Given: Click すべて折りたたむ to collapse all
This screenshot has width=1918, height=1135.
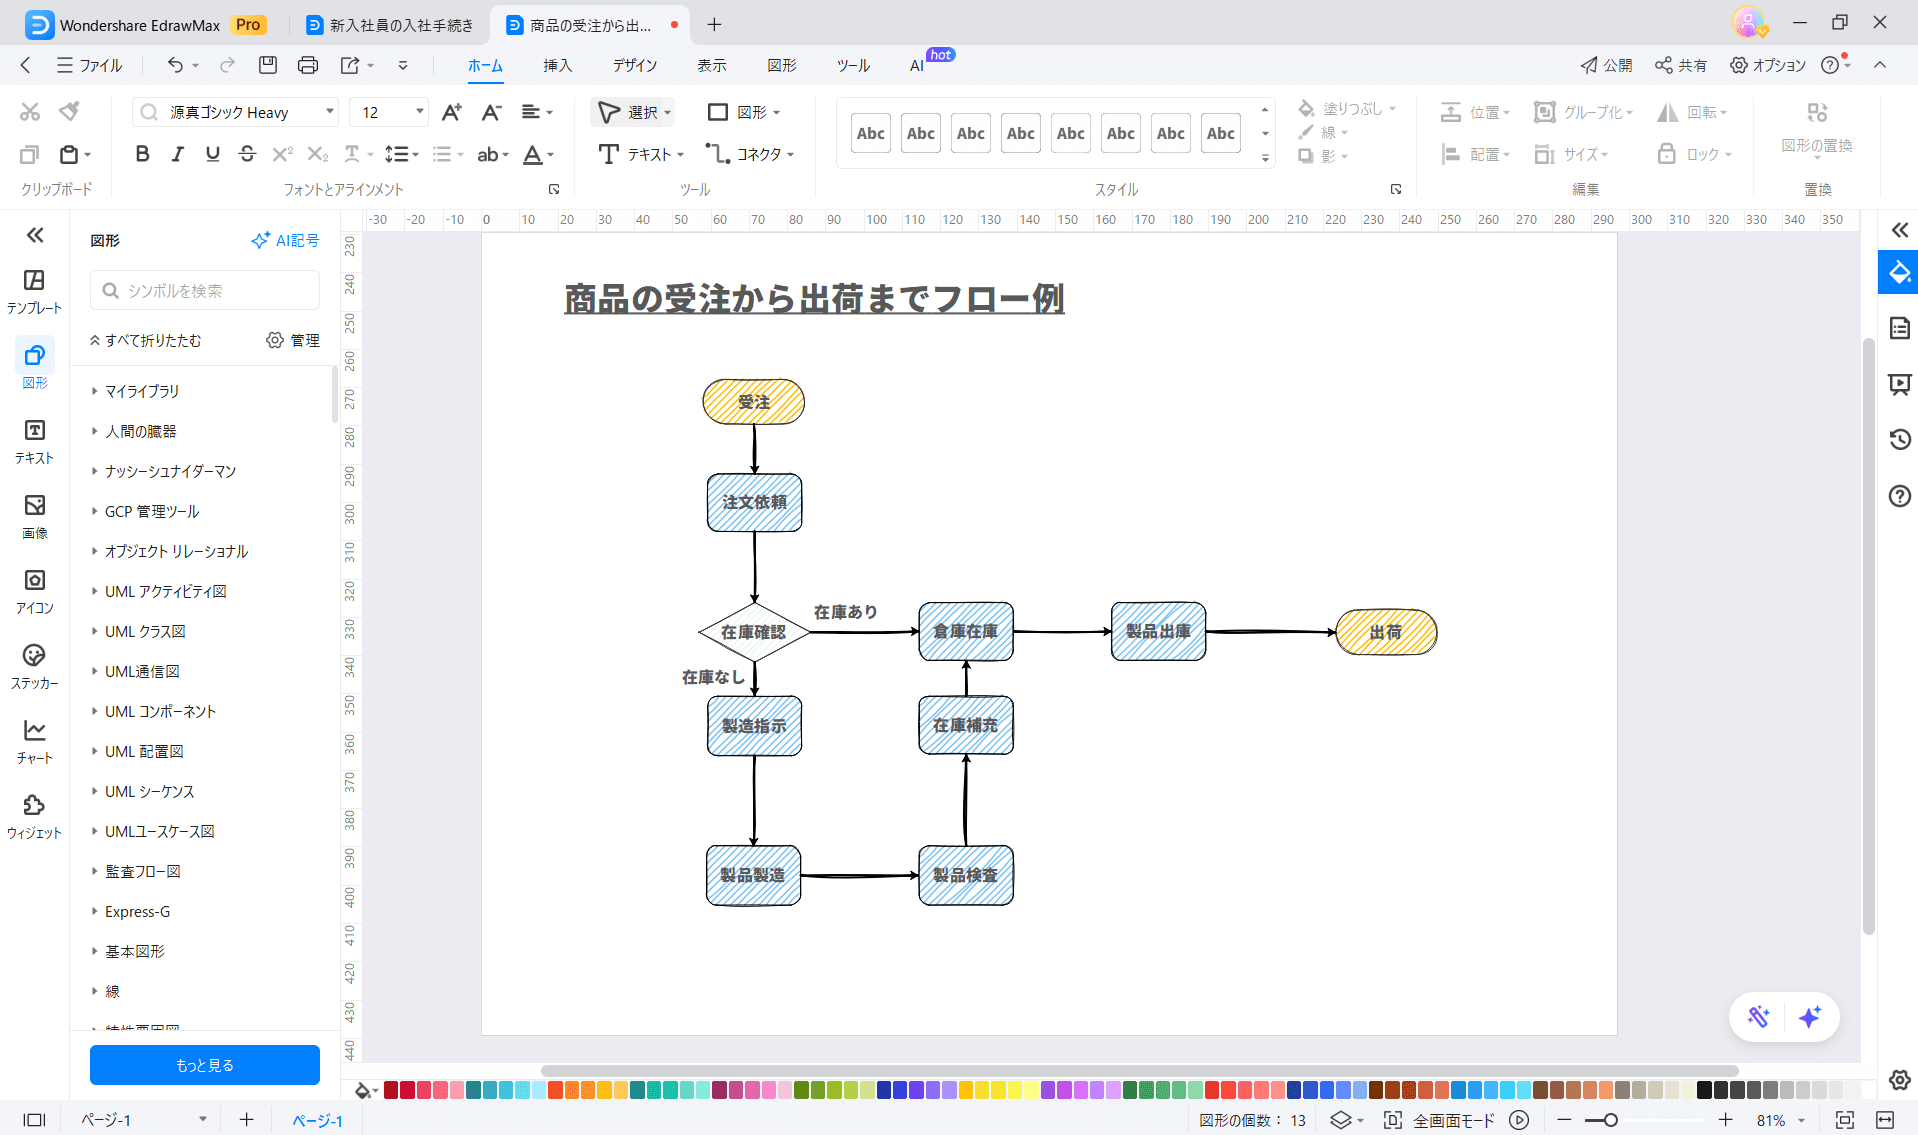Looking at the screenshot, I should (145, 340).
